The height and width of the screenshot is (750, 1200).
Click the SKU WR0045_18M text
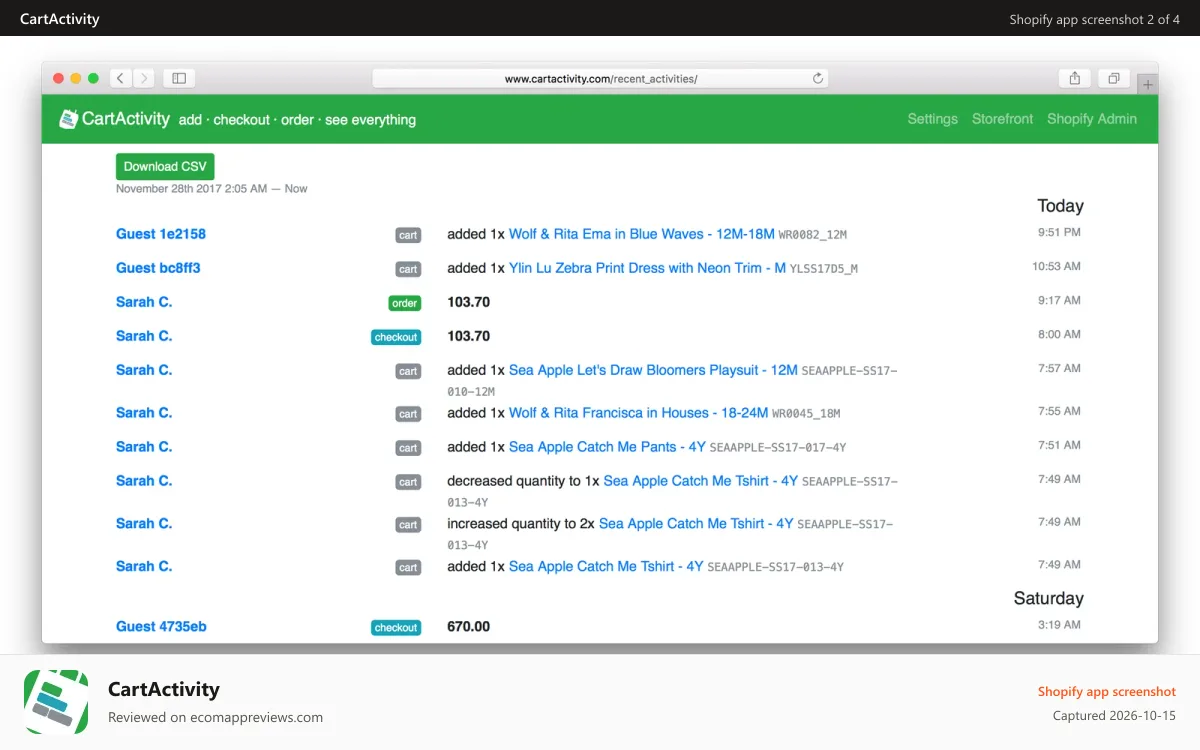[806, 414]
